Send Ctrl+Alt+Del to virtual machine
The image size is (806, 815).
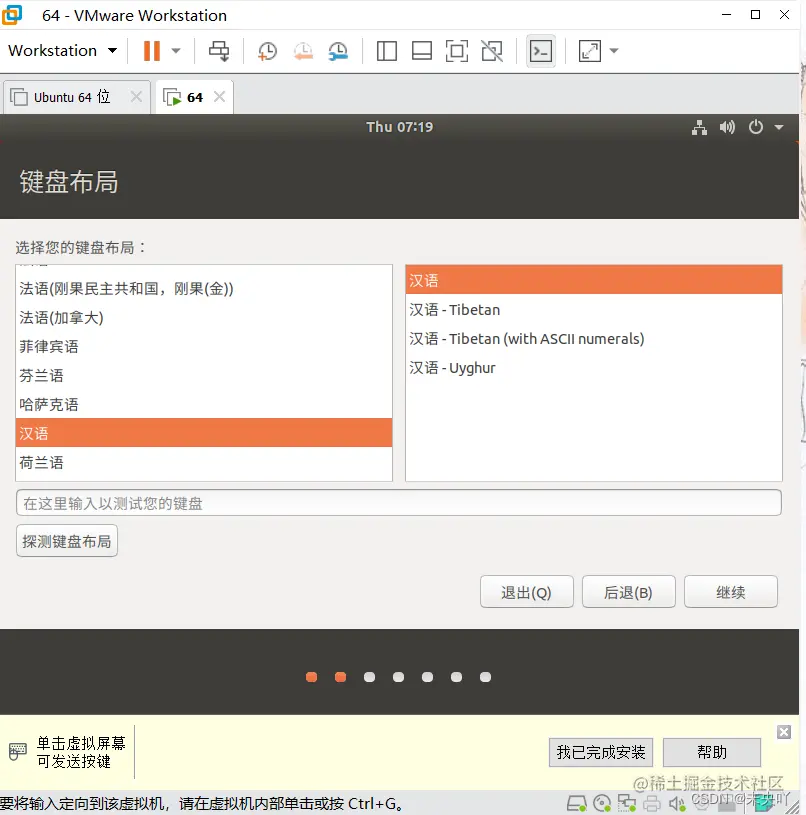pos(219,51)
